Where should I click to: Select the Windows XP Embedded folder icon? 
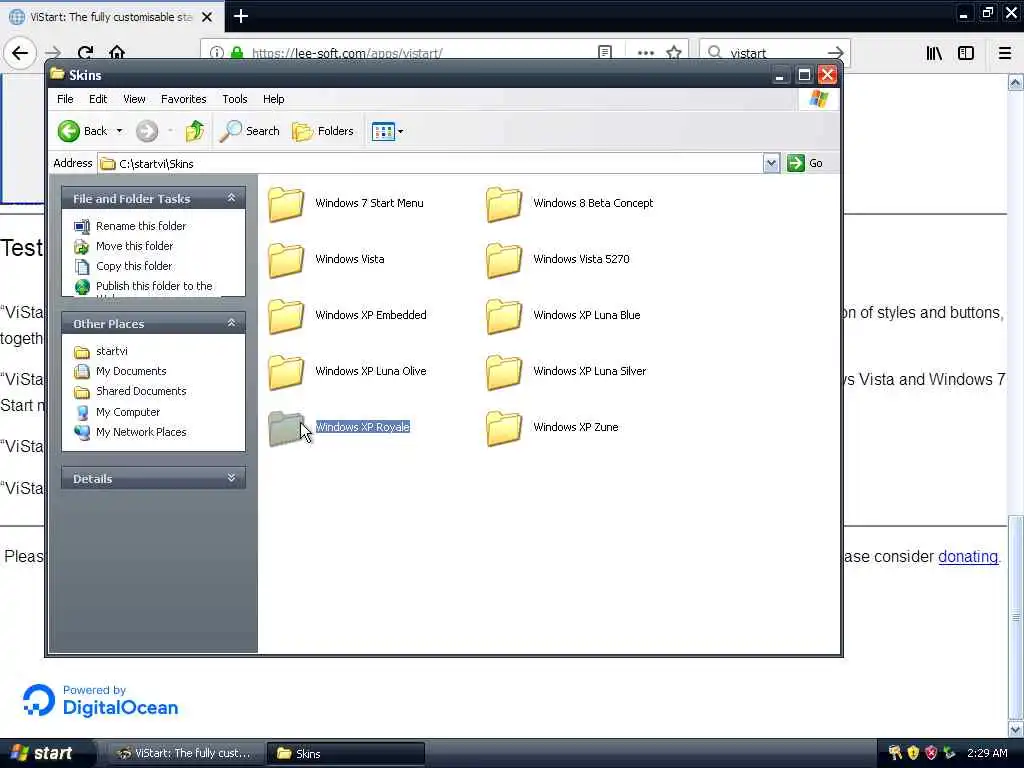click(x=286, y=316)
